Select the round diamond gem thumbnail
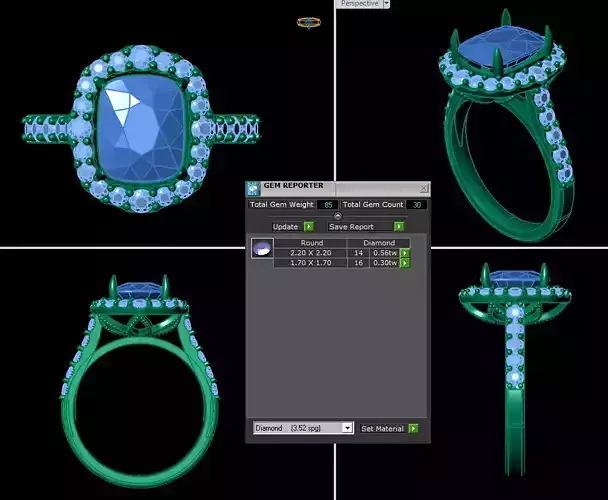Screen dimensions: 608x500 262,249
